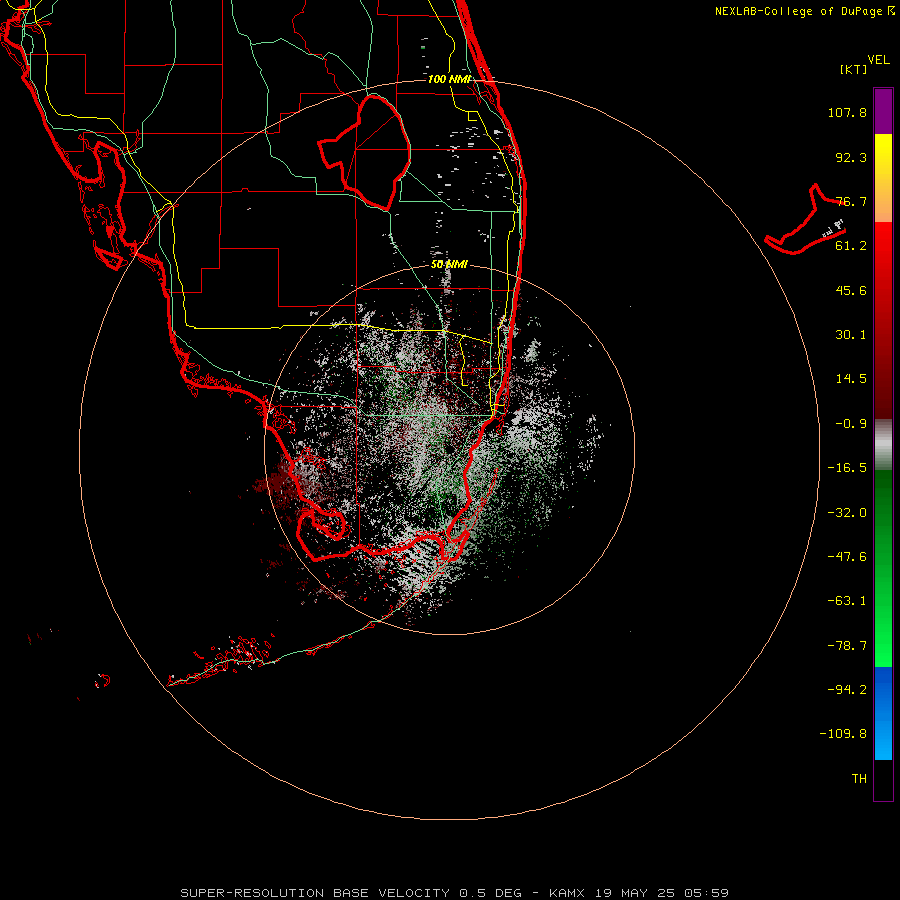The image size is (900, 900).
Task: Click the -32.0 velocity scale value
Action: [847, 512]
